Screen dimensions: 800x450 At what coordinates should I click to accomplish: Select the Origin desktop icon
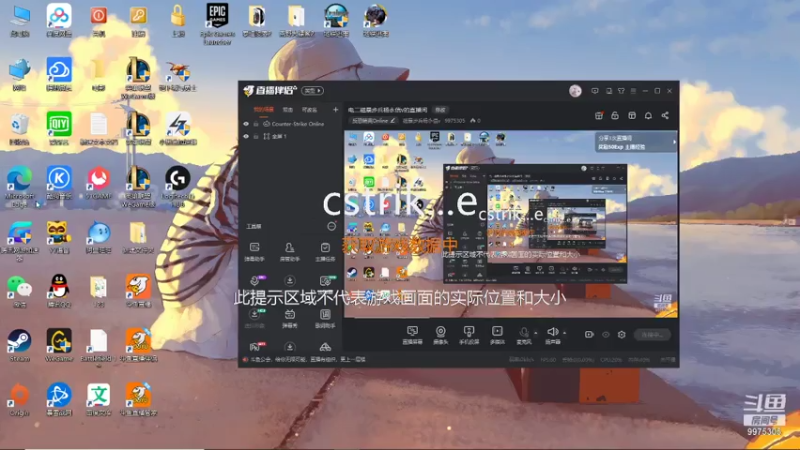click(x=19, y=399)
